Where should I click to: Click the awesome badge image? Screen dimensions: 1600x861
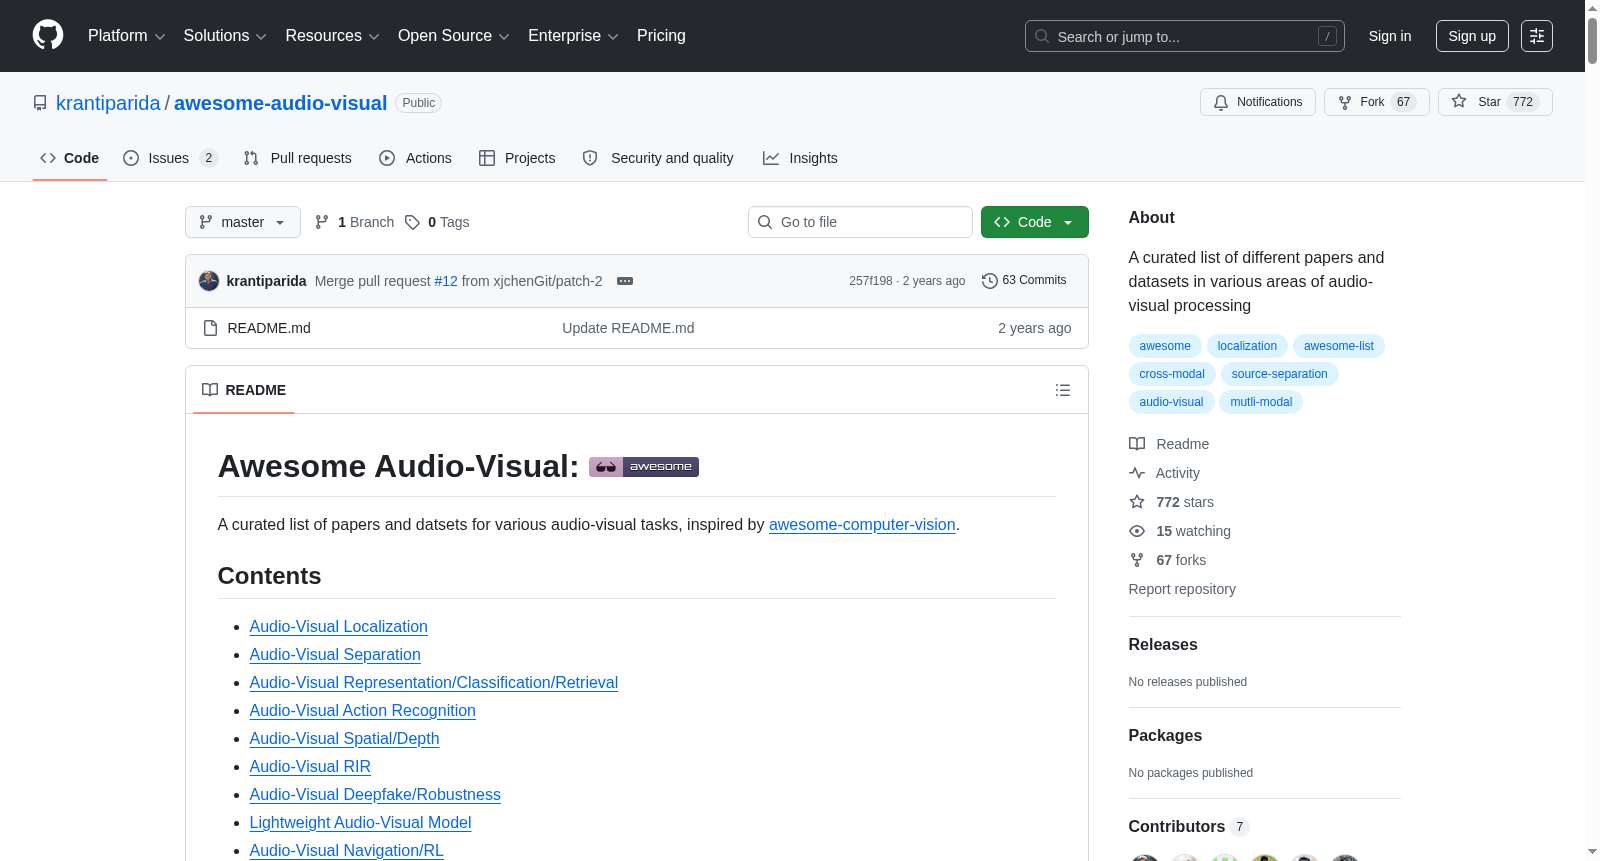click(x=644, y=467)
